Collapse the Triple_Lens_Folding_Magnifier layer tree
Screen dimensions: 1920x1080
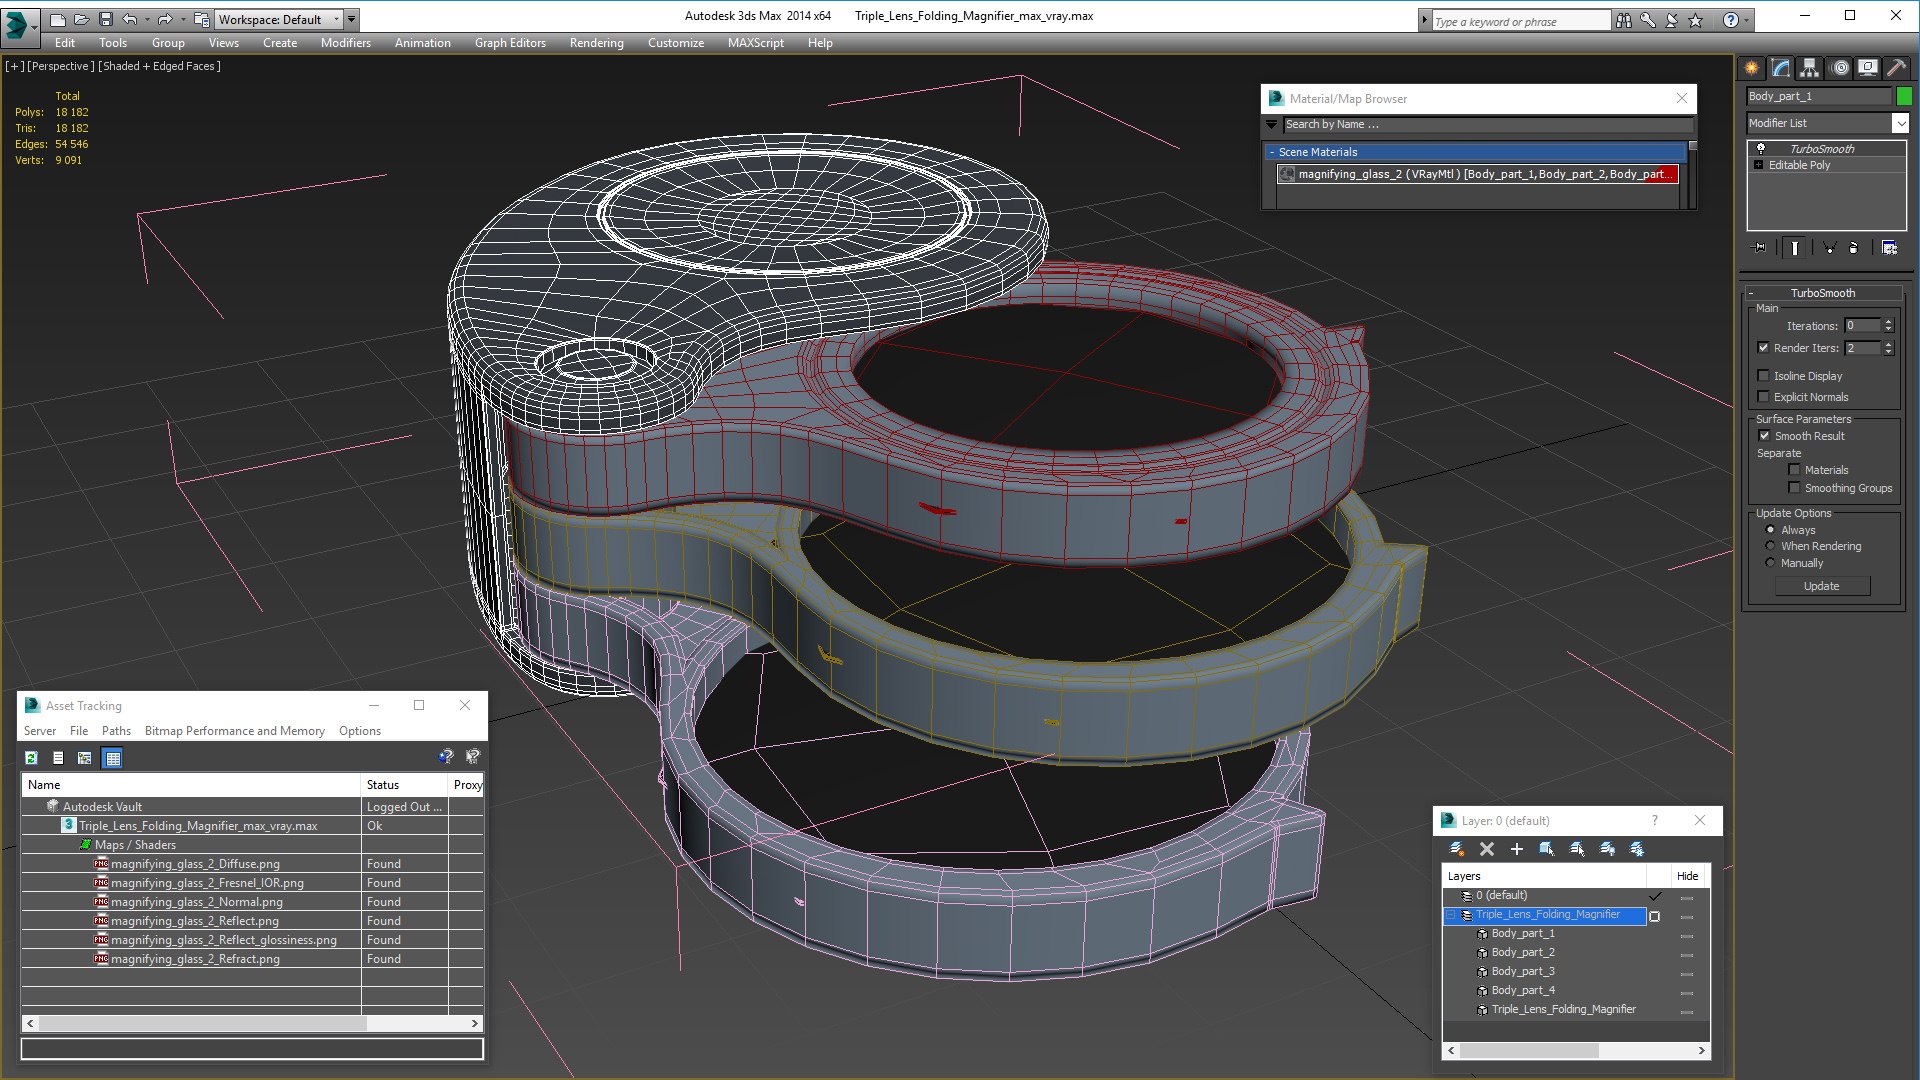(x=1451, y=915)
